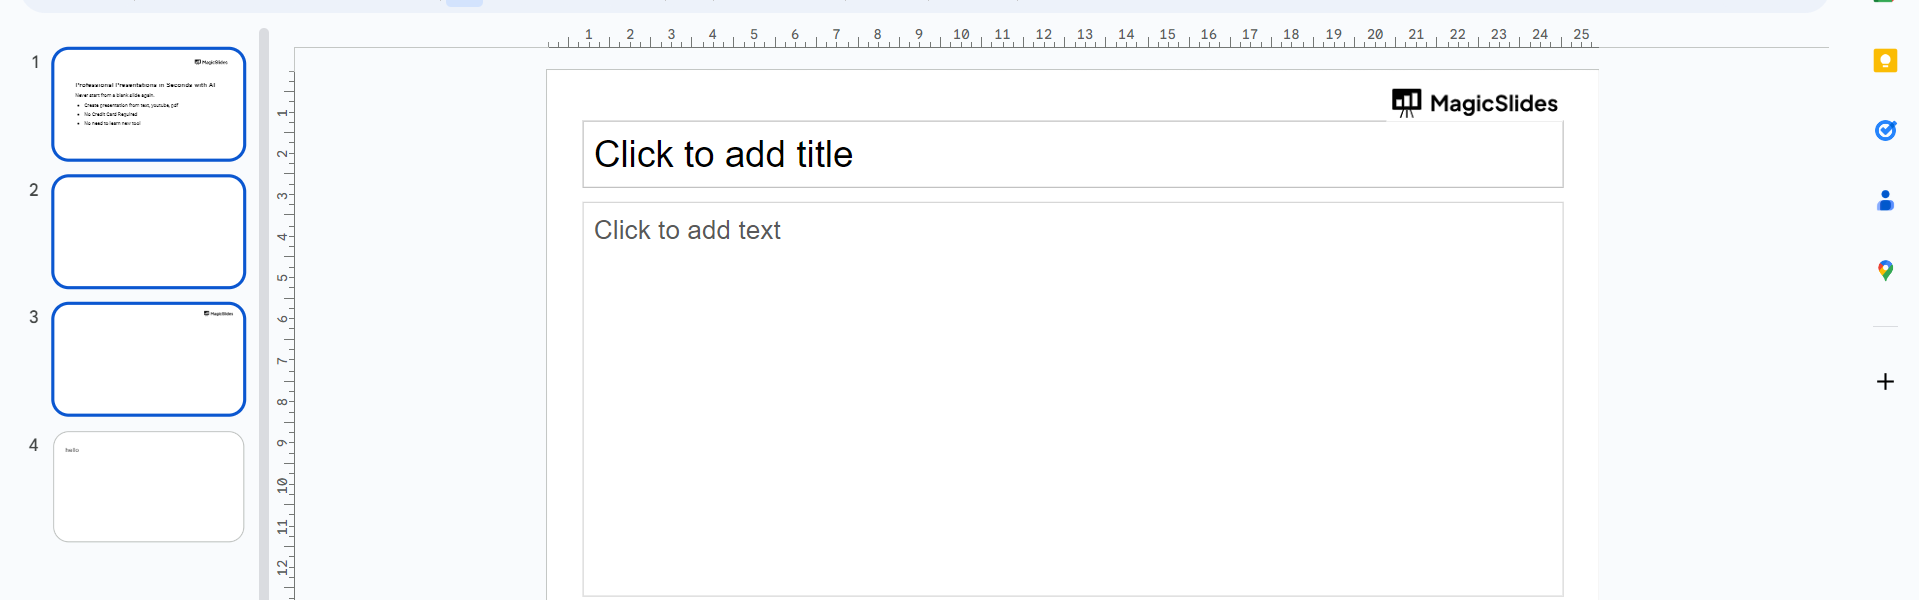Click the 5 mark on vertical ruler
This screenshot has width=1919, height=600.
[x=282, y=278]
